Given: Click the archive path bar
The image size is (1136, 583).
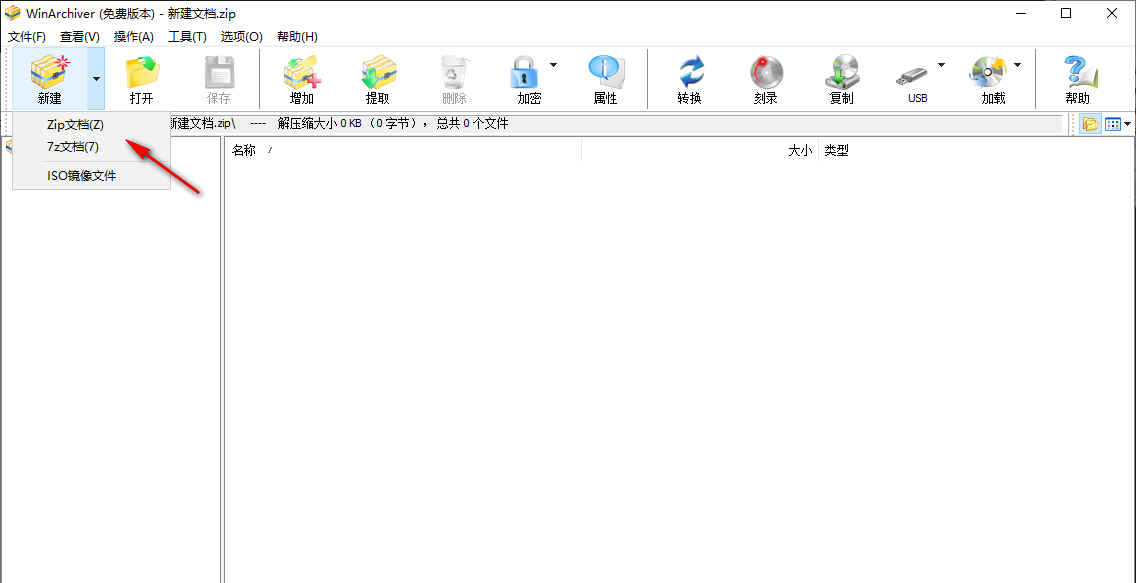Looking at the screenshot, I should (614, 124).
